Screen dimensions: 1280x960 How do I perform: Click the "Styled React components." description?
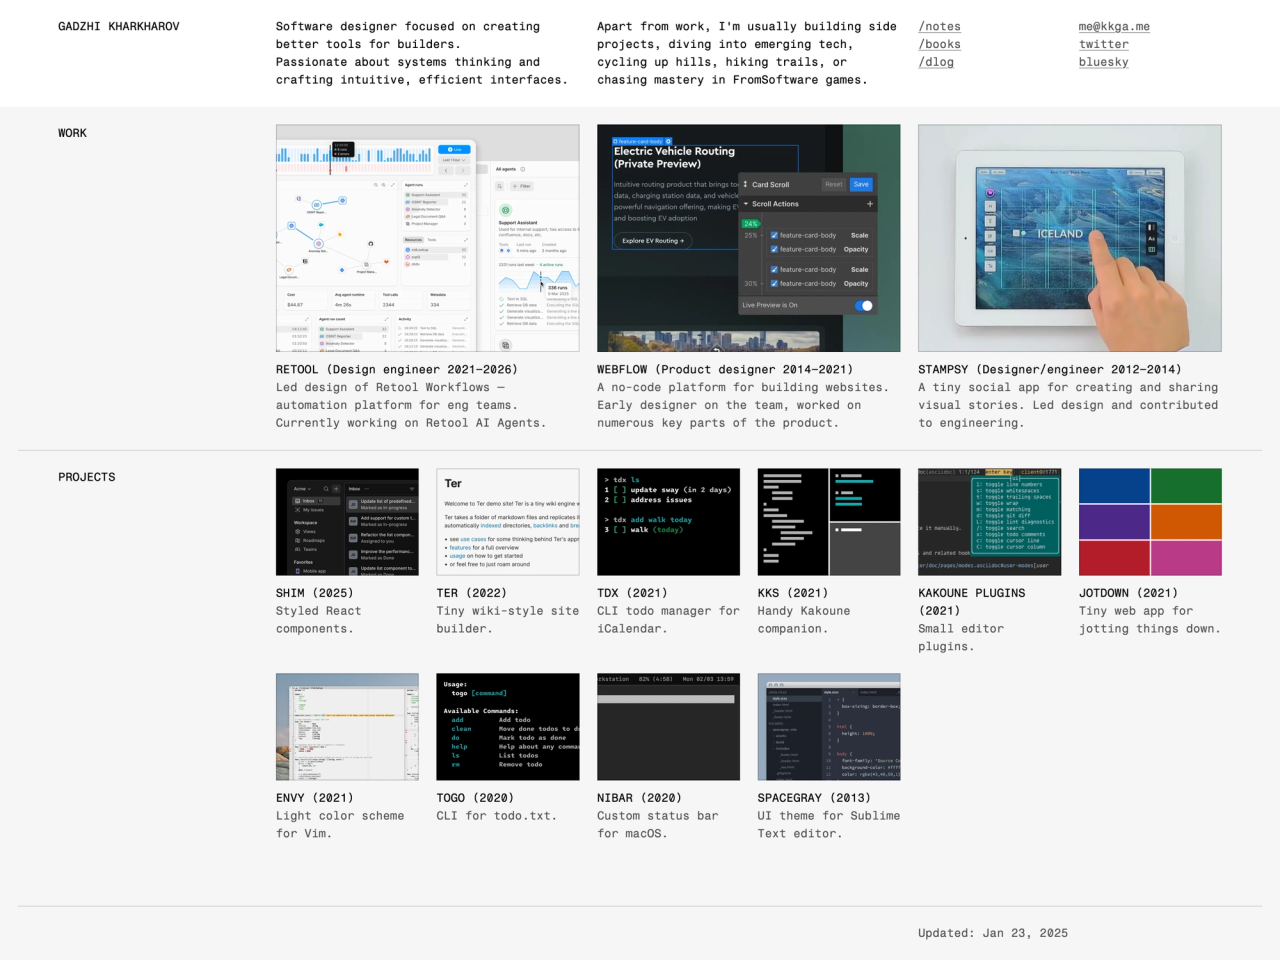pyautogui.click(x=319, y=621)
